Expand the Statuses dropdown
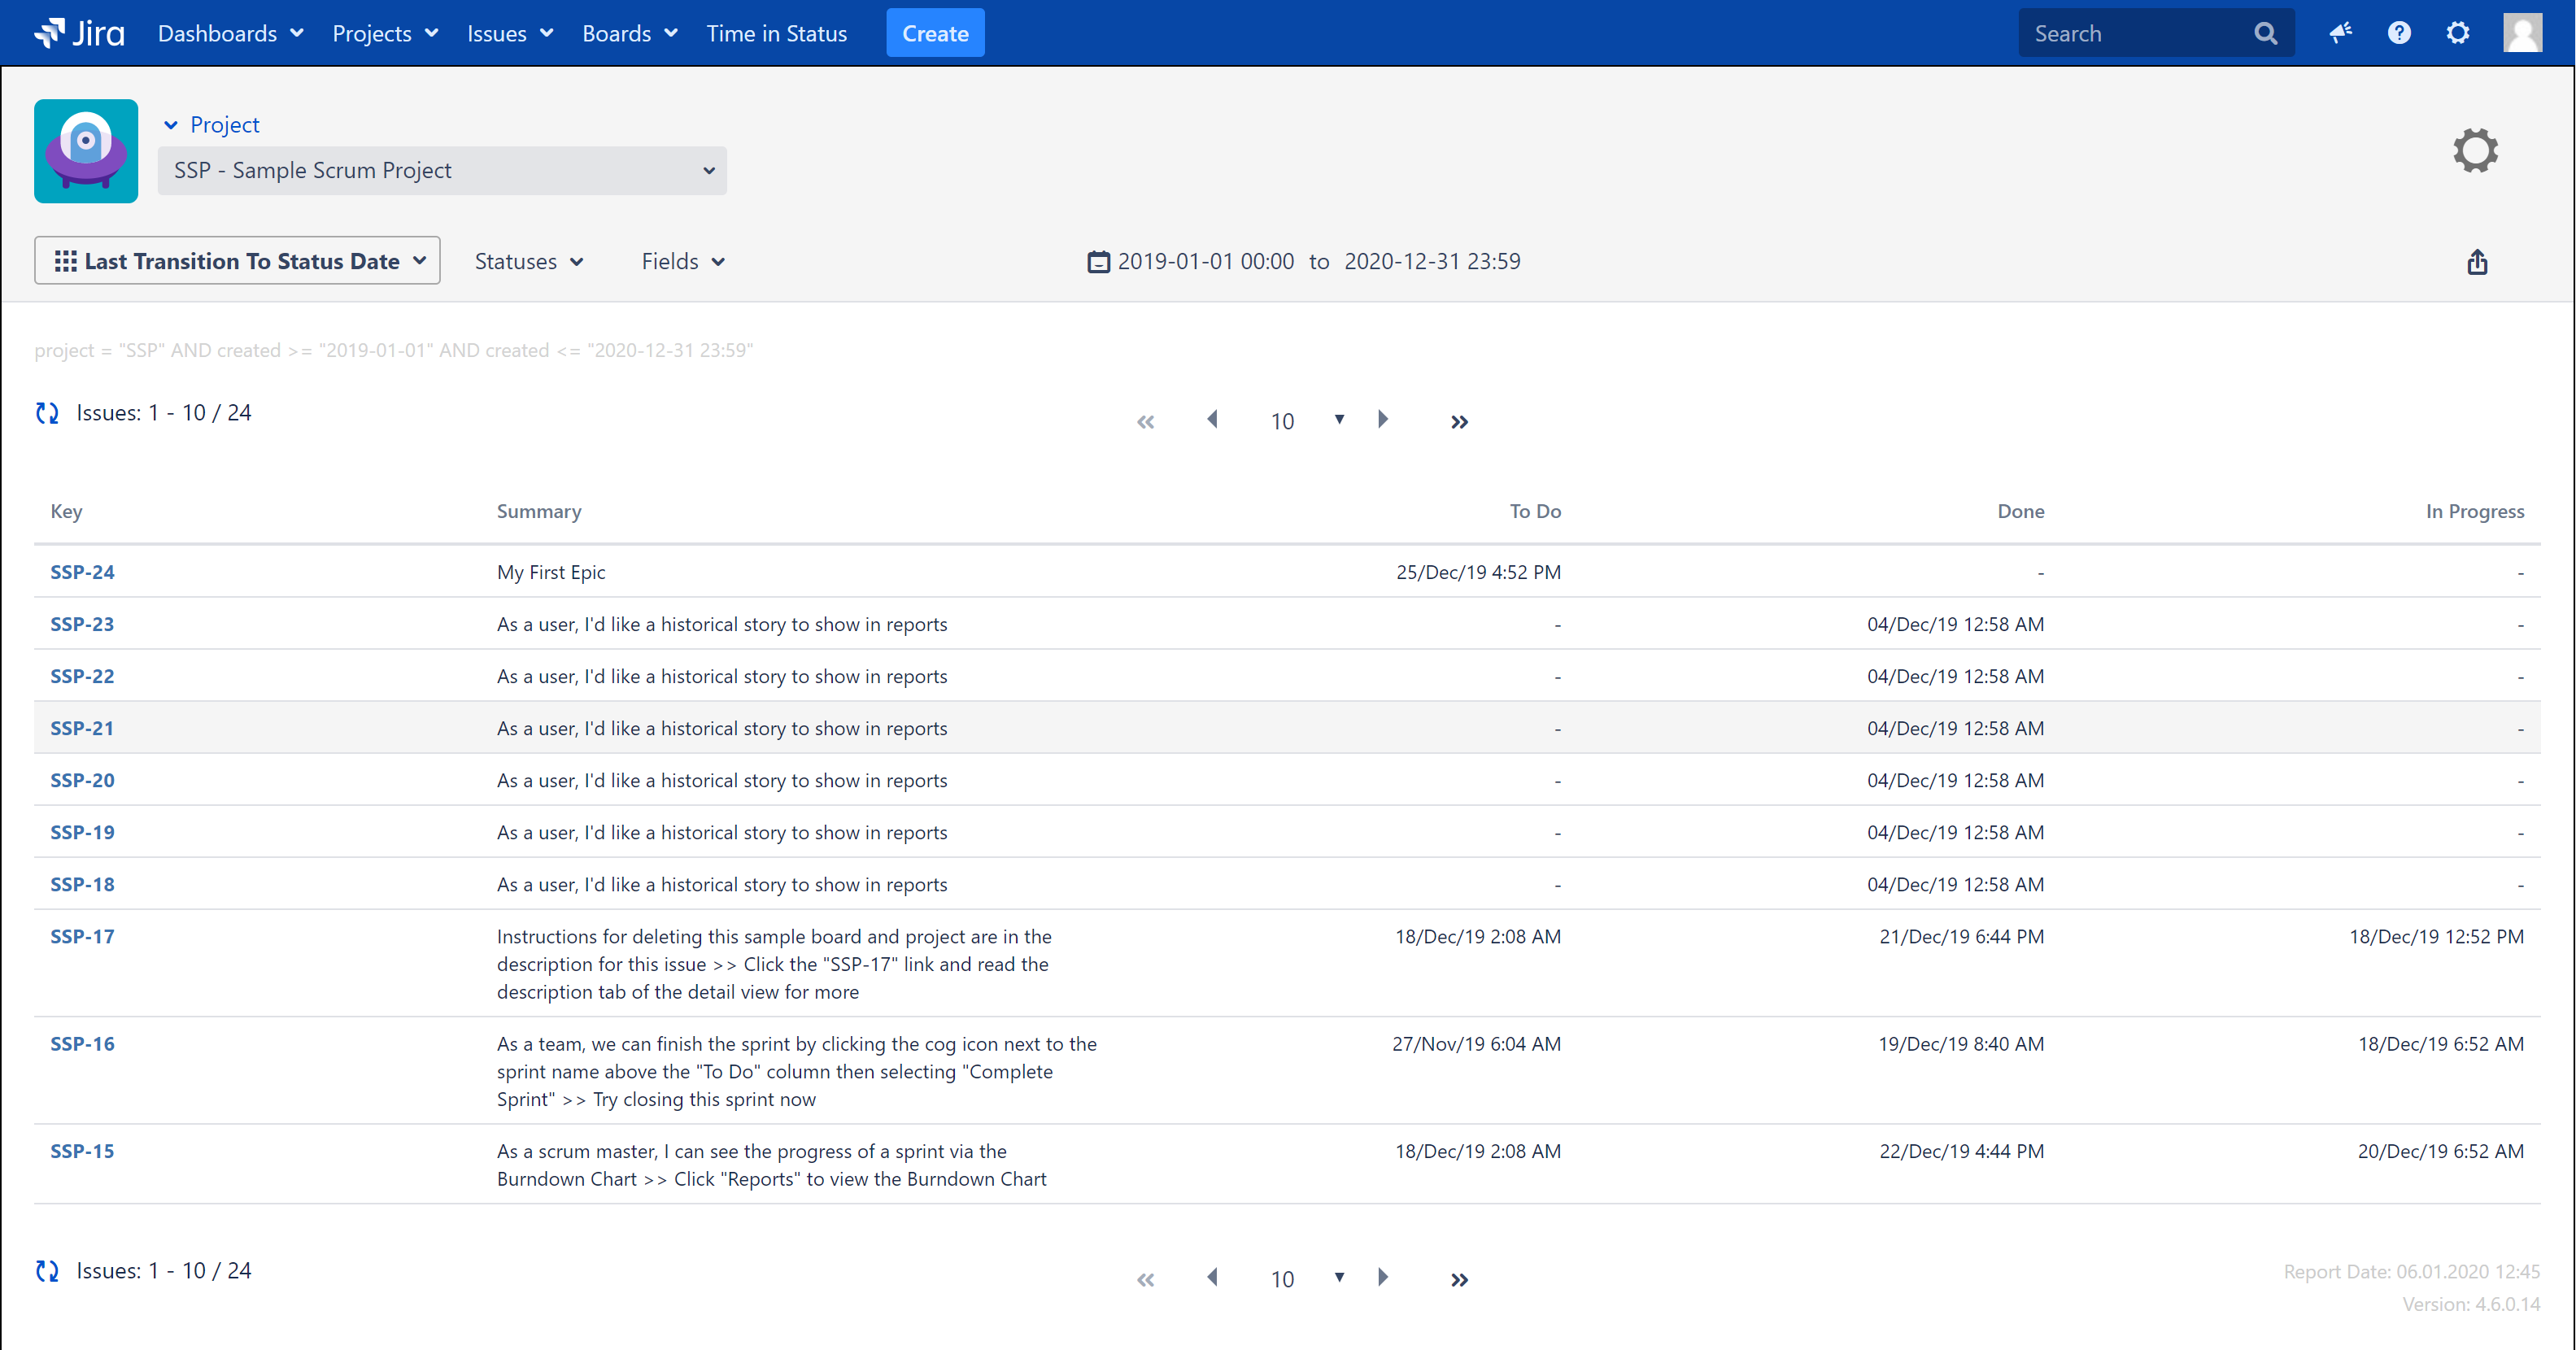2576x1350 pixels. click(x=528, y=262)
